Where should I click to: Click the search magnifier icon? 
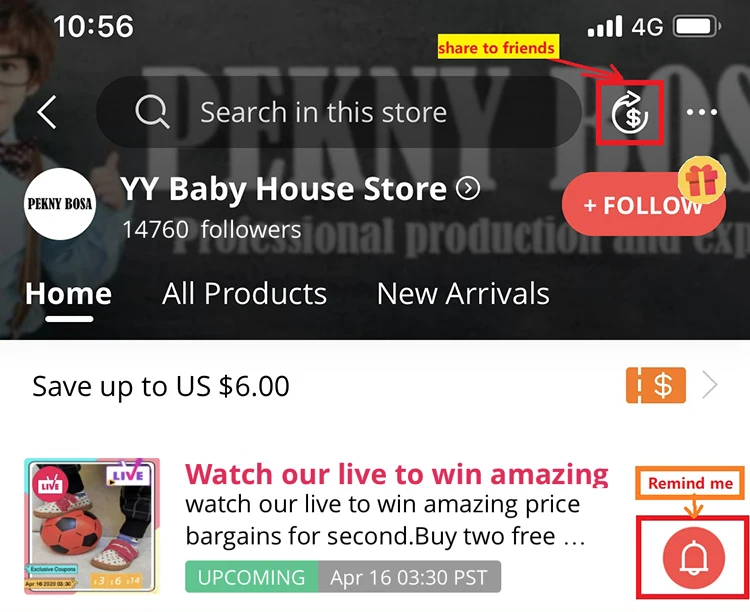pos(152,112)
